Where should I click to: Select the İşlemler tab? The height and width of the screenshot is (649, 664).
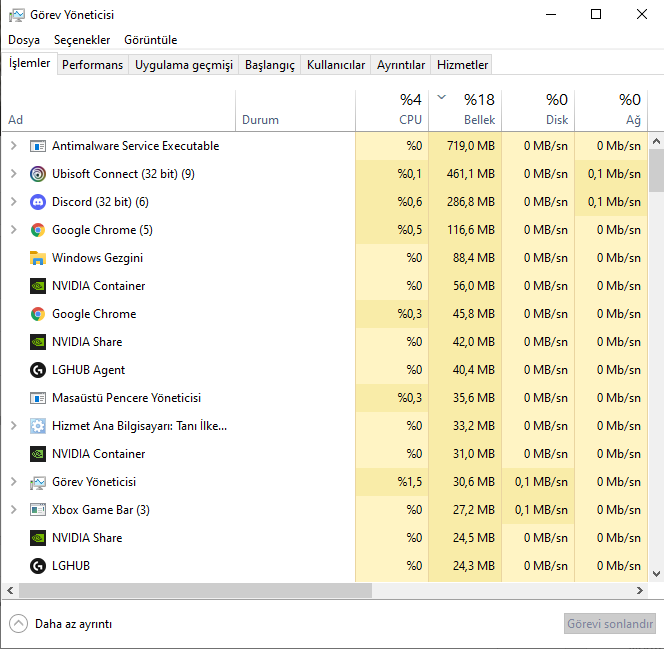click(x=30, y=63)
